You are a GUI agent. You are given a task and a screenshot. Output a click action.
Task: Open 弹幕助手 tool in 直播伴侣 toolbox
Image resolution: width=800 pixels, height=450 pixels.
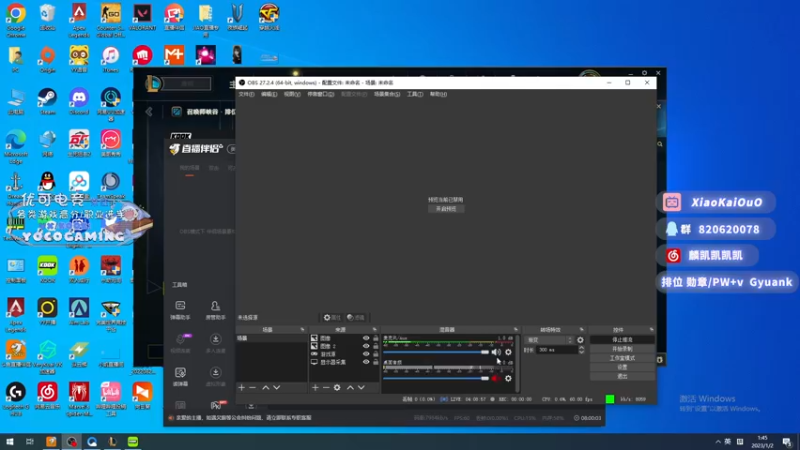pos(180,310)
